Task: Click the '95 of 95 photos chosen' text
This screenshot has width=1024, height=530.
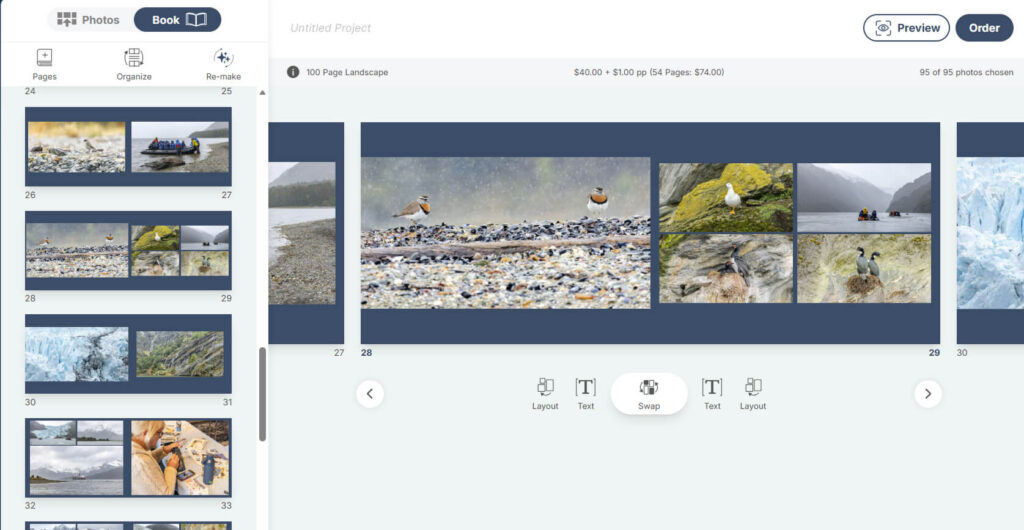Action: click(967, 72)
